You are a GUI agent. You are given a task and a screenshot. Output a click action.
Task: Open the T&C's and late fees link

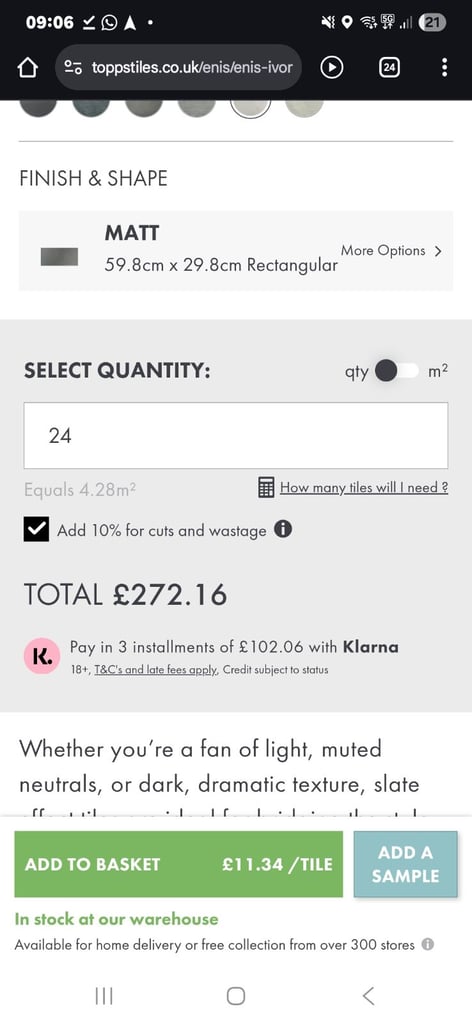[x=156, y=670]
